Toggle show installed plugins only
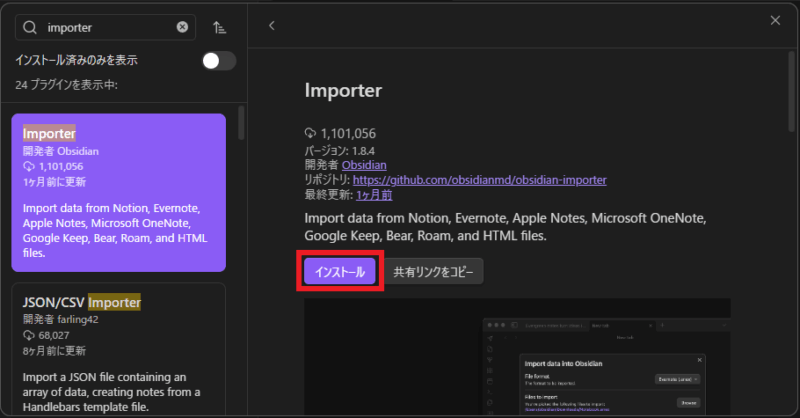Image resolution: width=800 pixels, height=418 pixels. (x=219, y=61)
